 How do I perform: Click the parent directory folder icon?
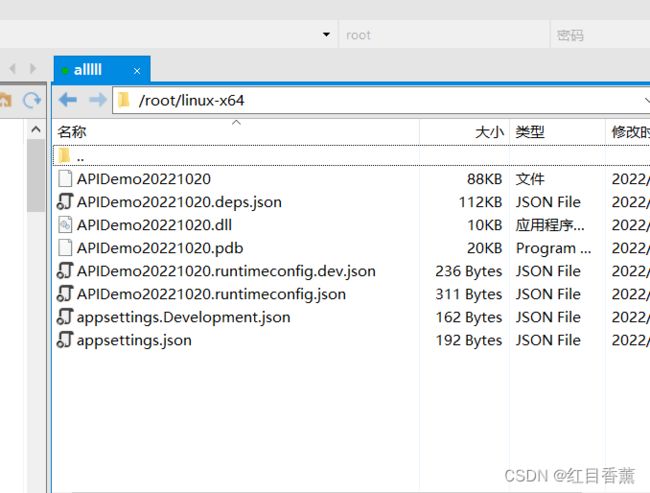64,155
